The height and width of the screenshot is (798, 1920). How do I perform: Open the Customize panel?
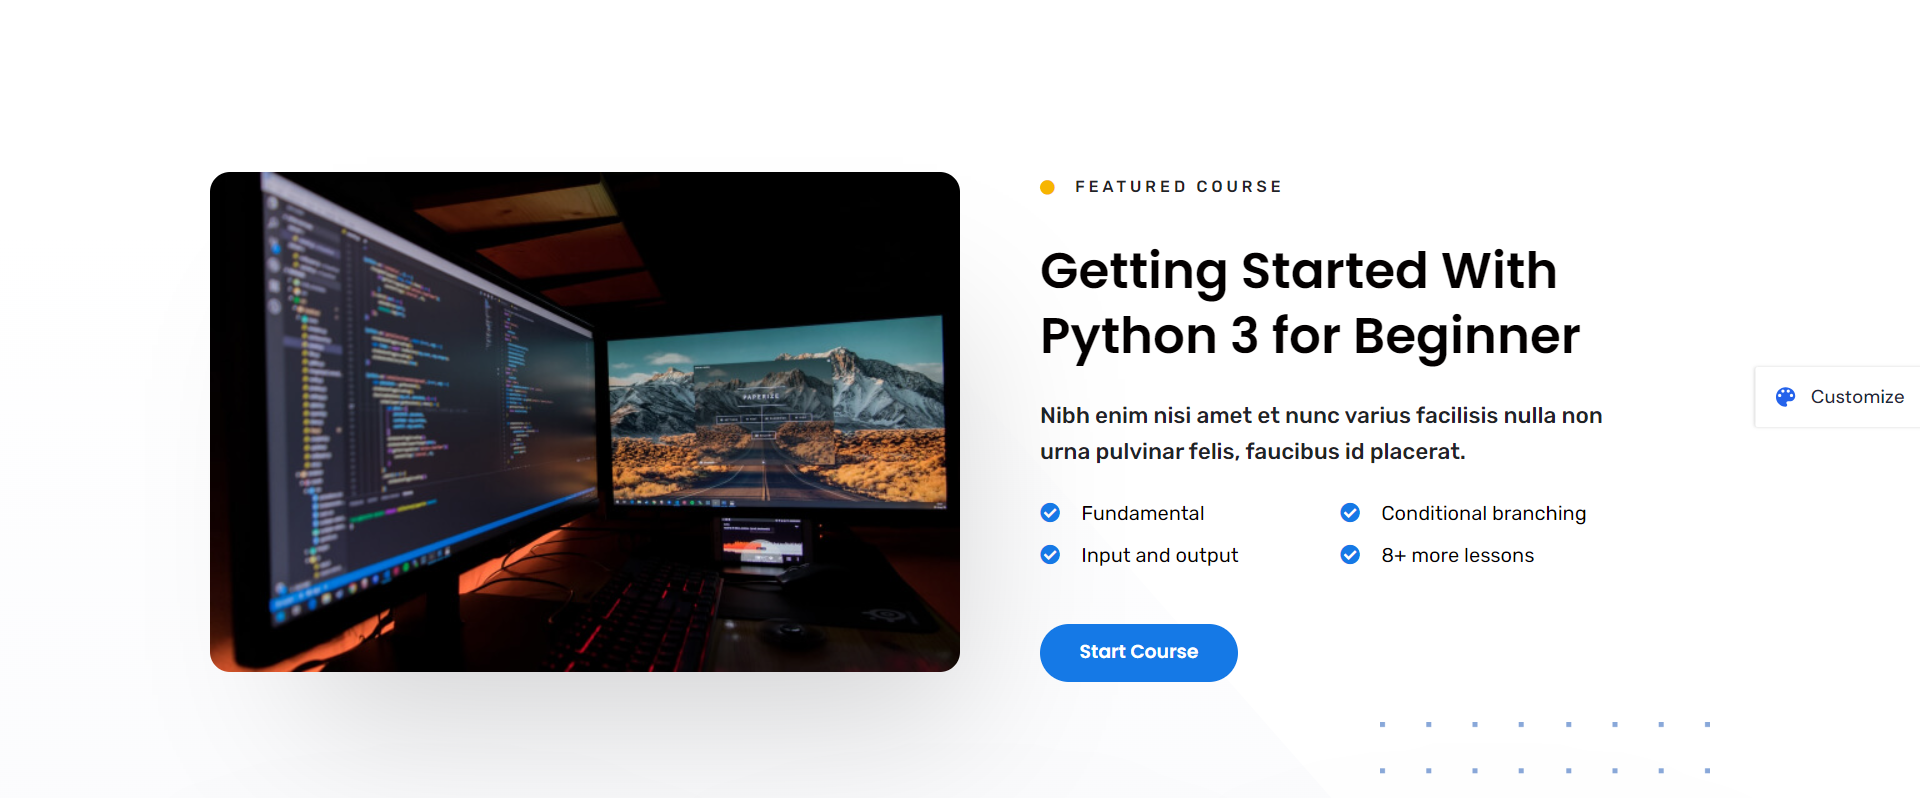tap(1838, 397)
